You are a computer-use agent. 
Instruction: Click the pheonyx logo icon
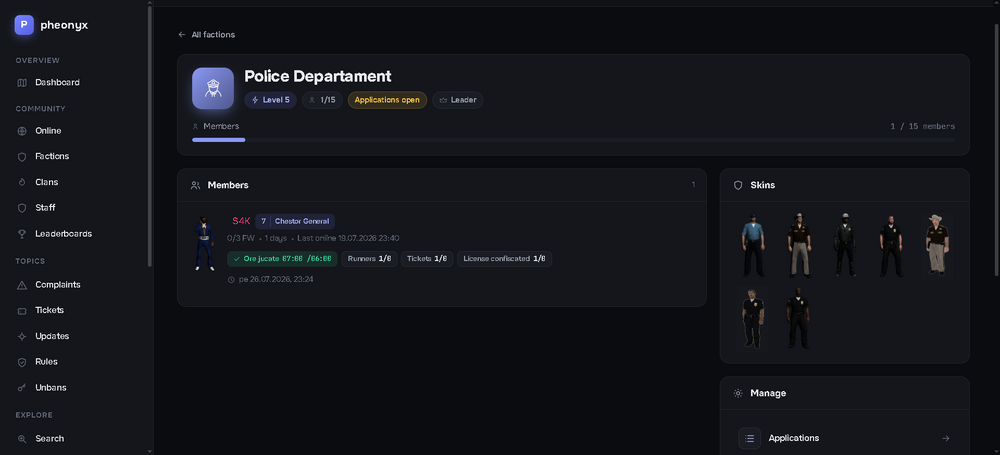tap(24, 25)
